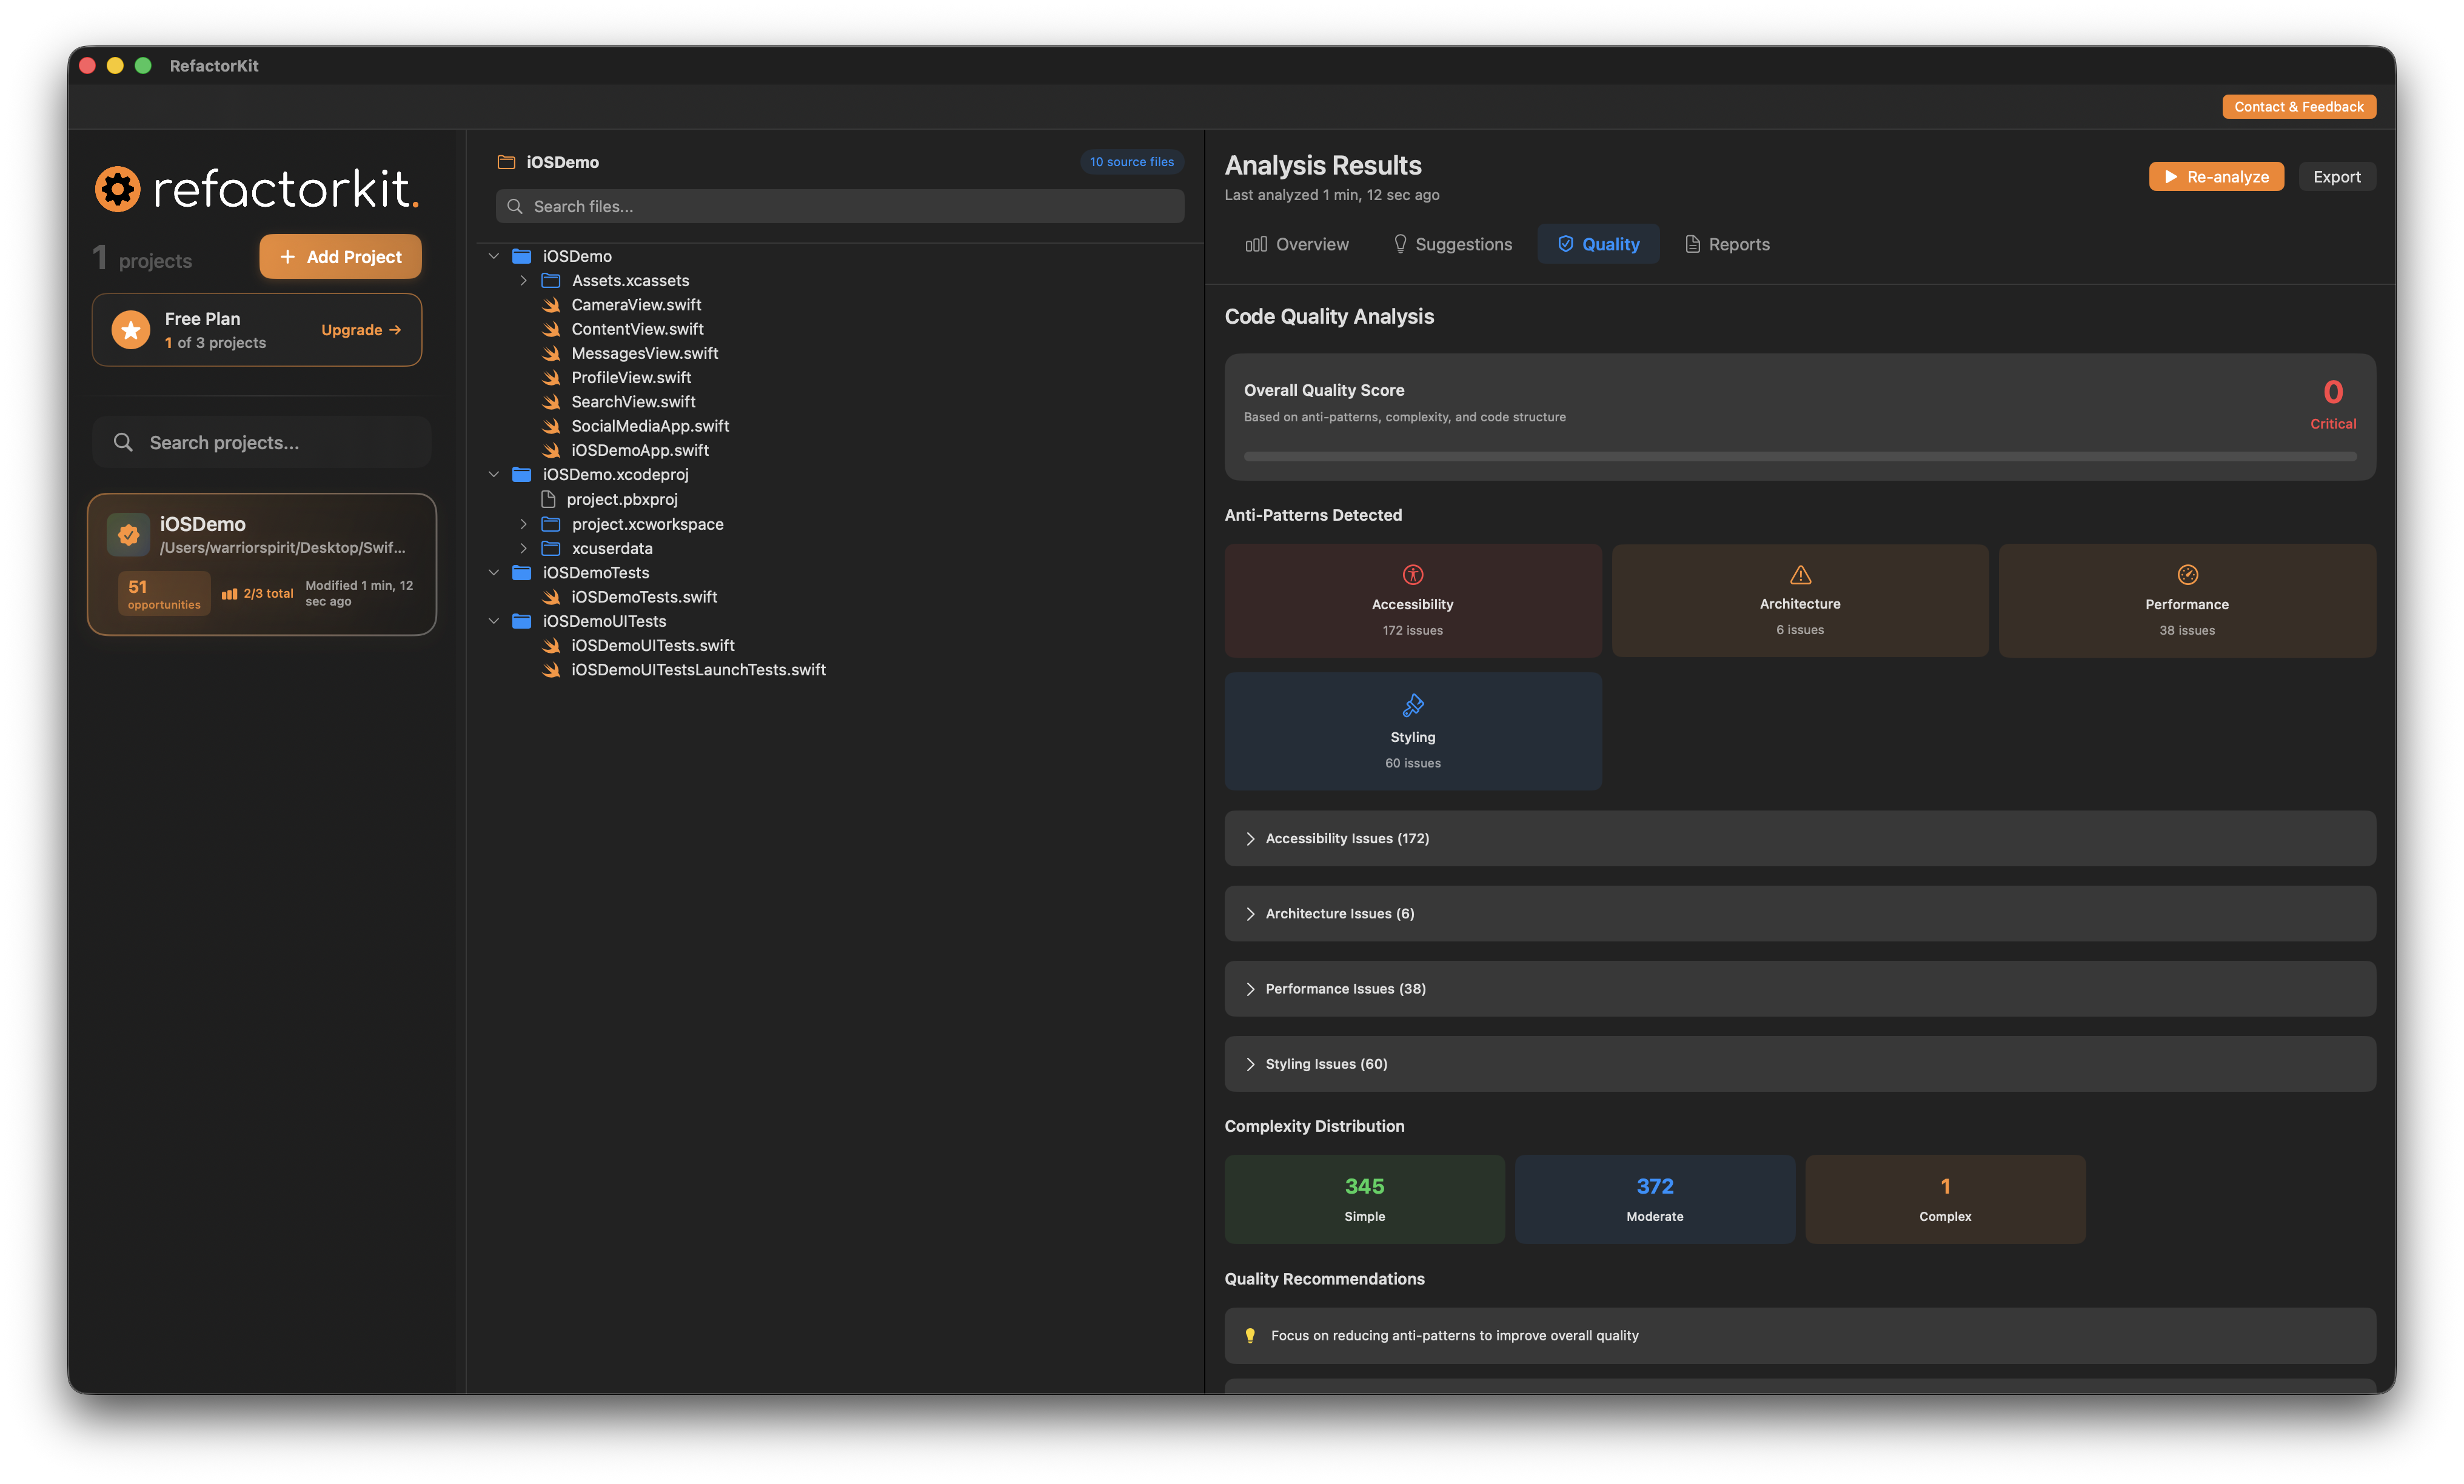This screenshot has width=2464, height=1484.
Task: Click the "1 of 3 projects" text
Action: point(215,343)
